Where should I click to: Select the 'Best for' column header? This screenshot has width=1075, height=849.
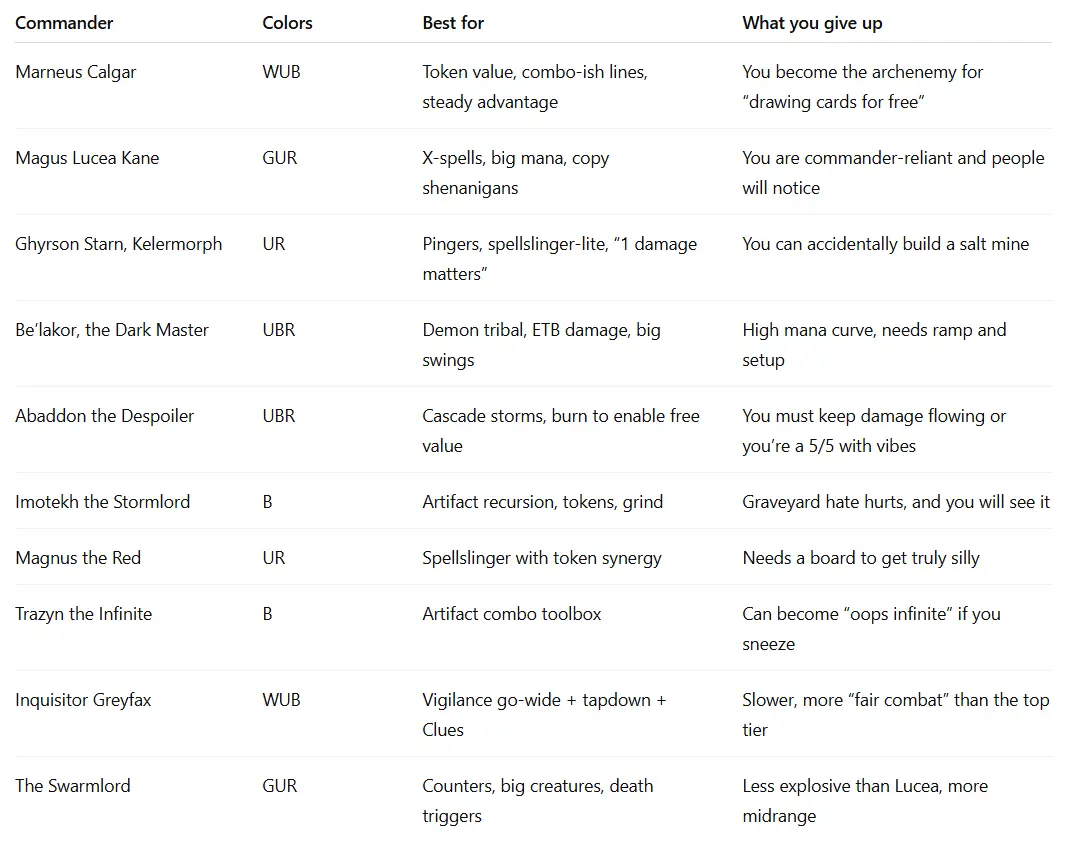pyautogui.click(x=453, y=22)
